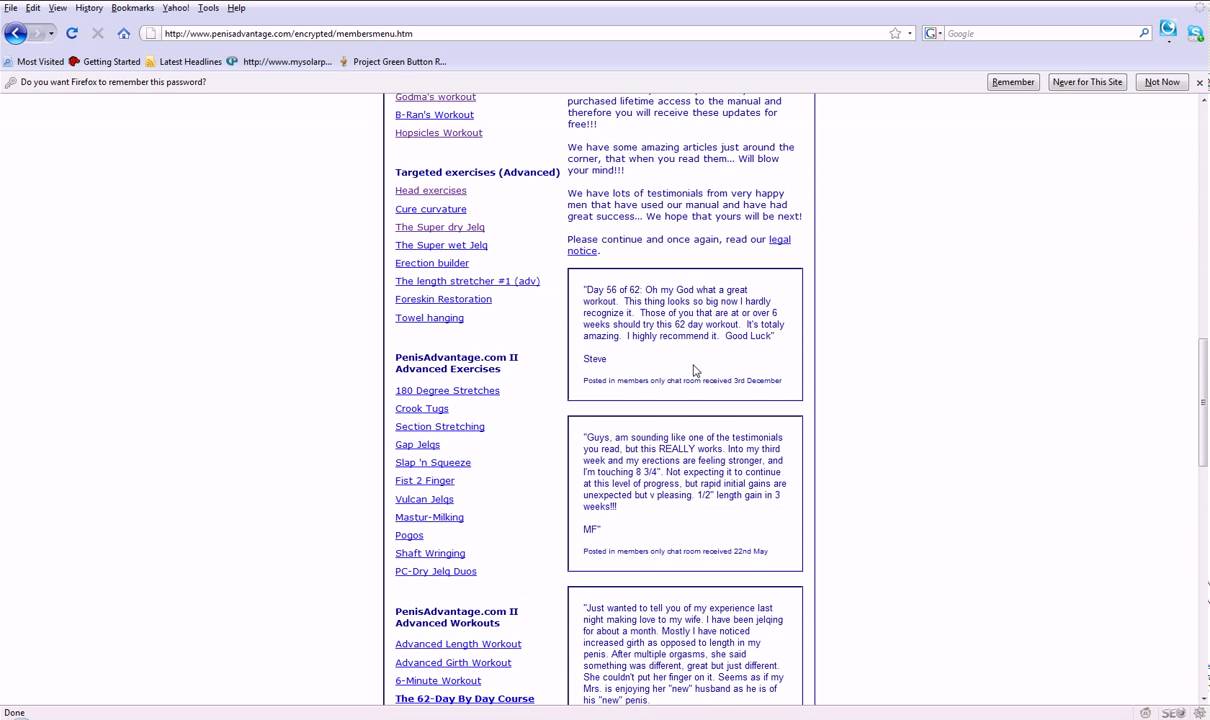Click the page identity icon in address bar
1210x720 pixels.
(x=151, y=33)
